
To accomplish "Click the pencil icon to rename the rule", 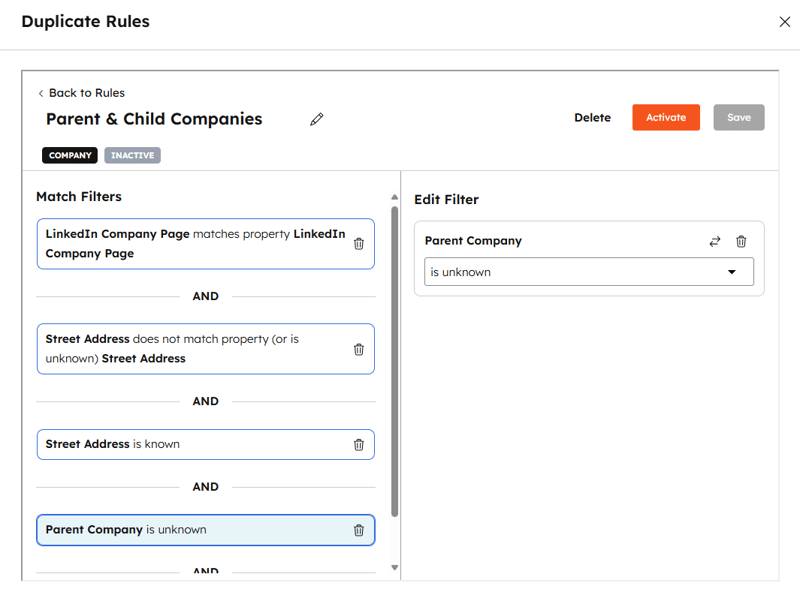I will pyautogui.click(x=317, y=119).
